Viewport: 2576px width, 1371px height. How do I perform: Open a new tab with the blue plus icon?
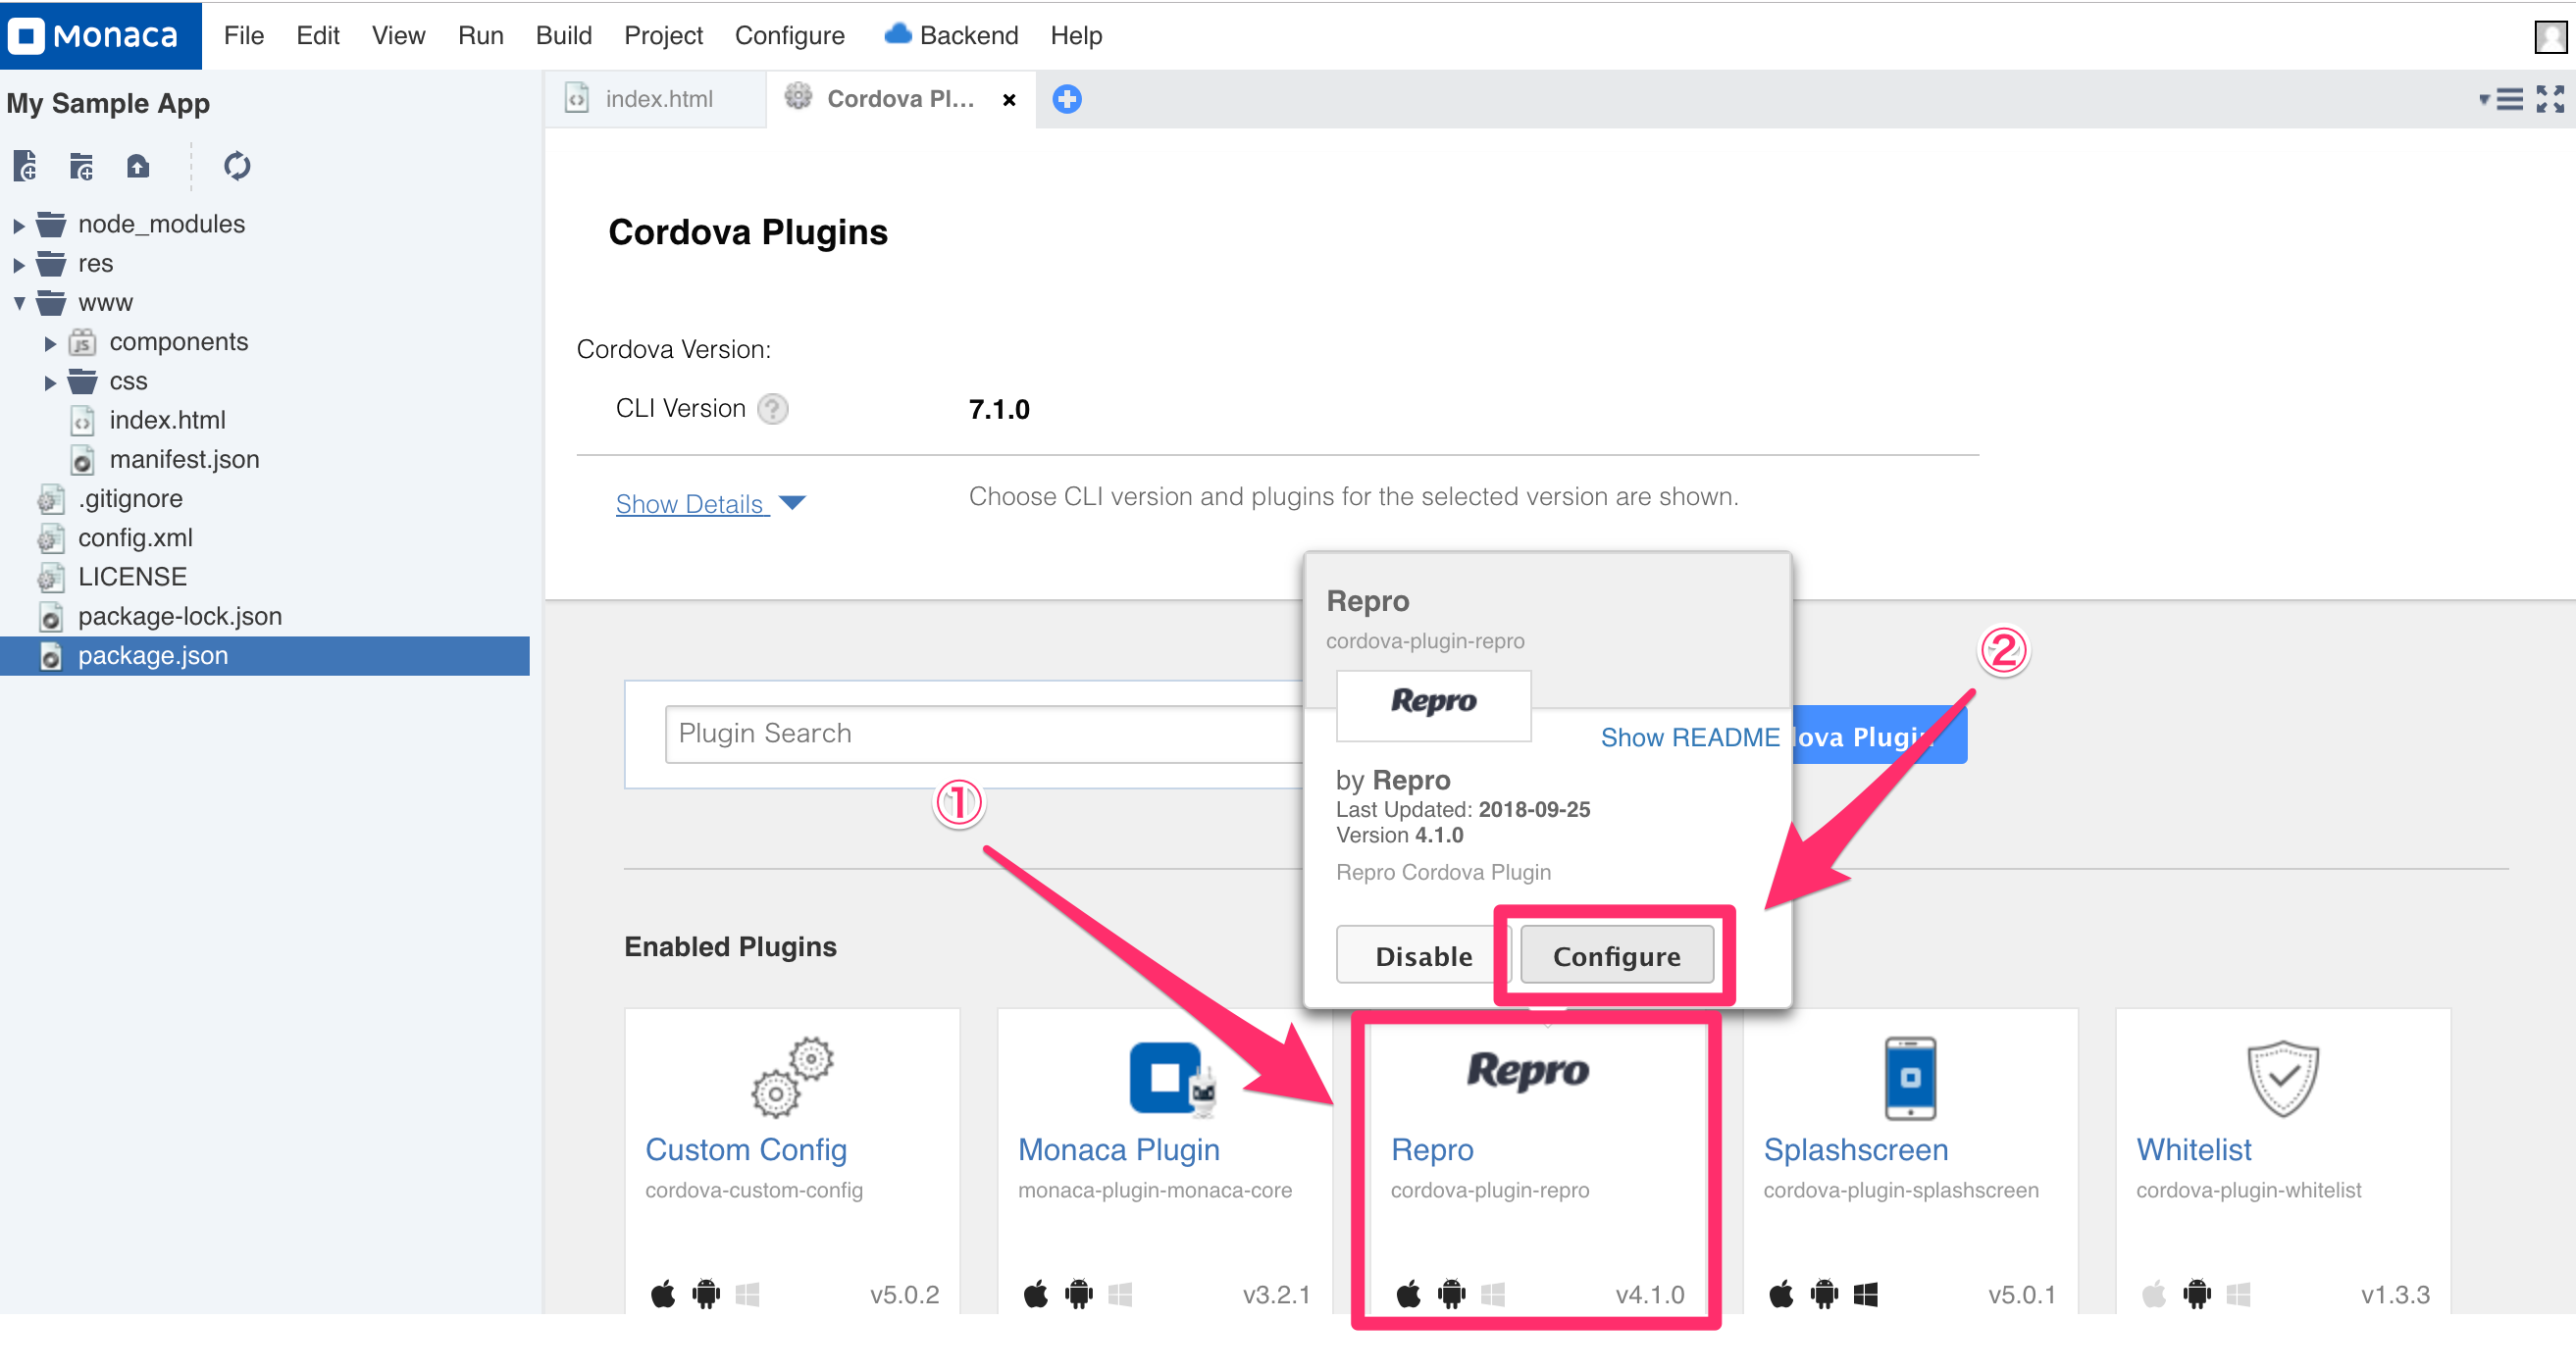click(x=1067, y=99)
